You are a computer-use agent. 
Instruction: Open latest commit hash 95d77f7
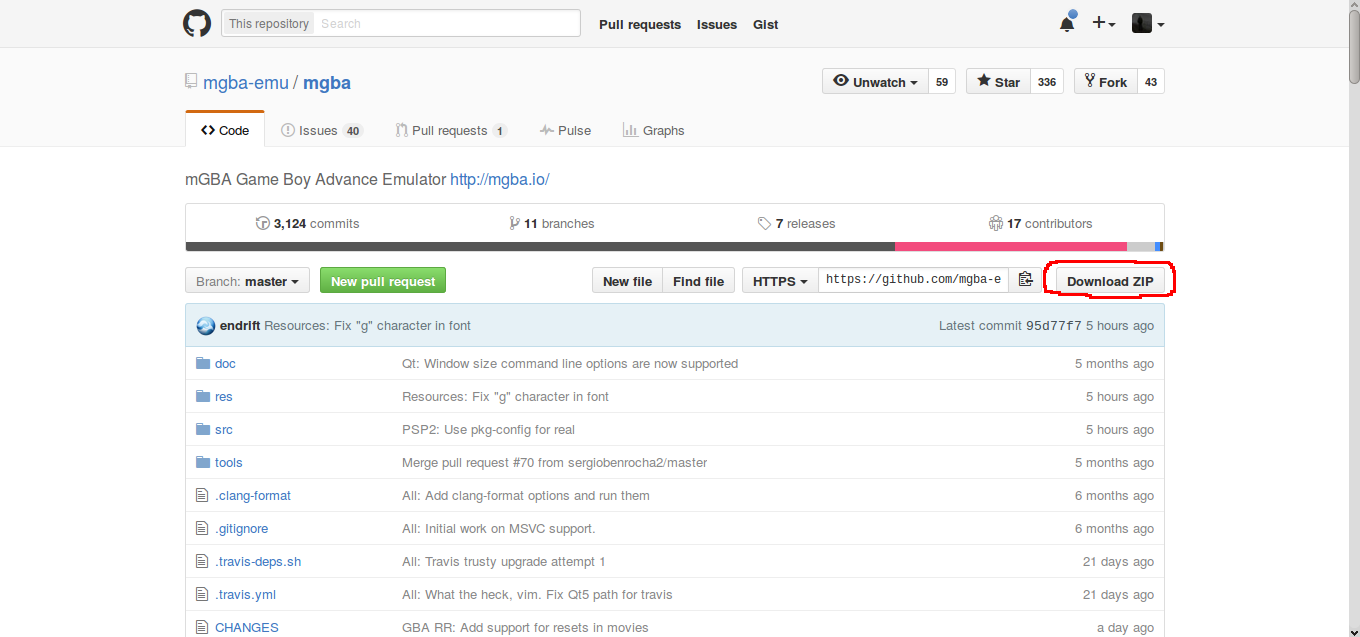pos(1054,325)
